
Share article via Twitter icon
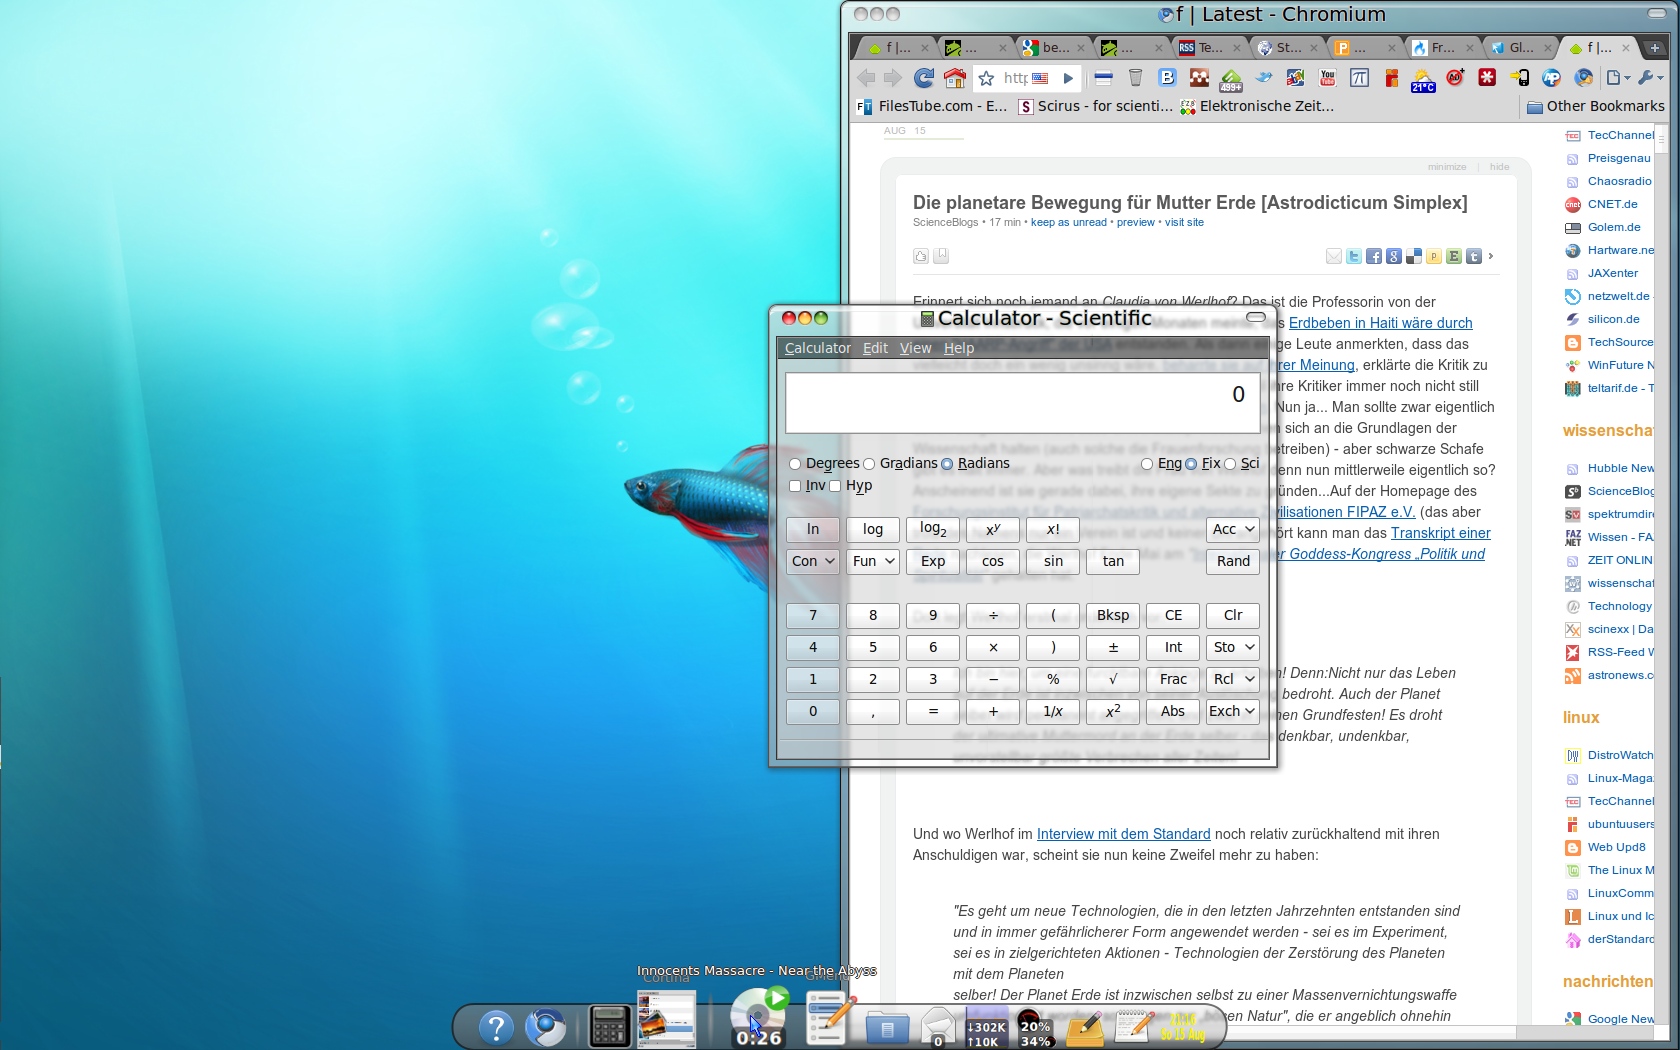pyautogui.click(x=1354, y=257)
